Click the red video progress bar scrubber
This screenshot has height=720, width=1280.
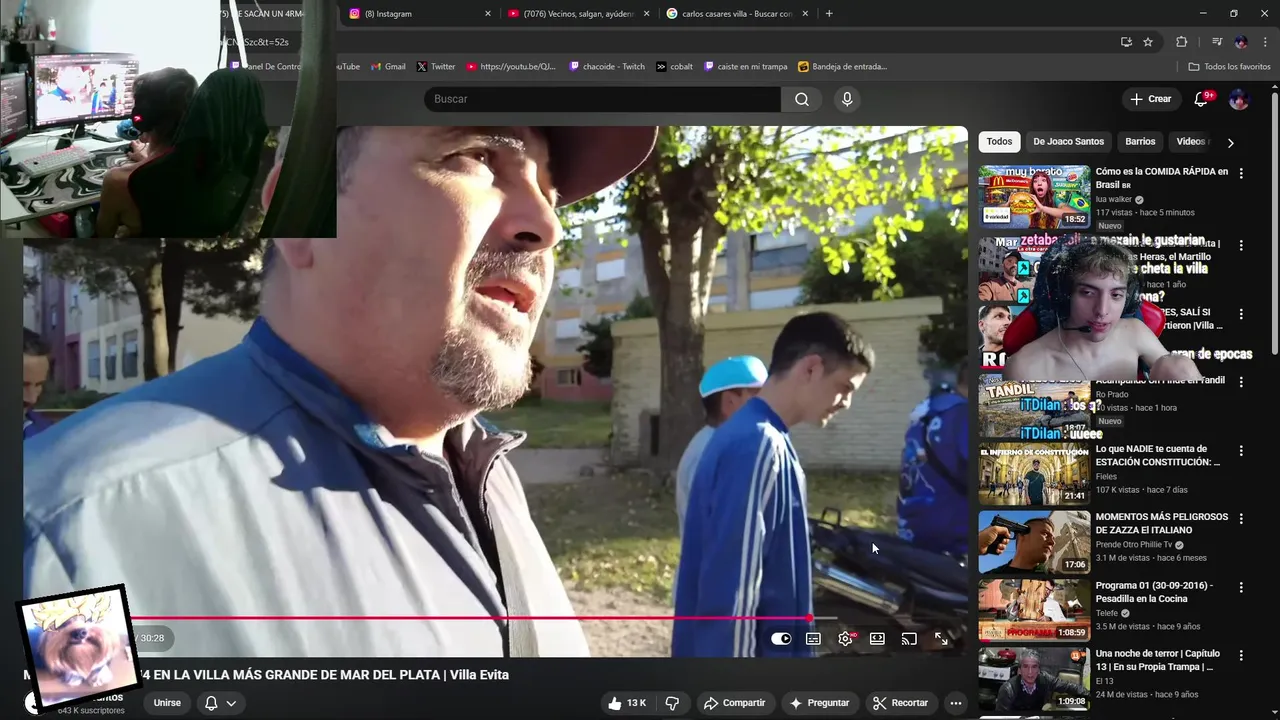tap(809, 618)
